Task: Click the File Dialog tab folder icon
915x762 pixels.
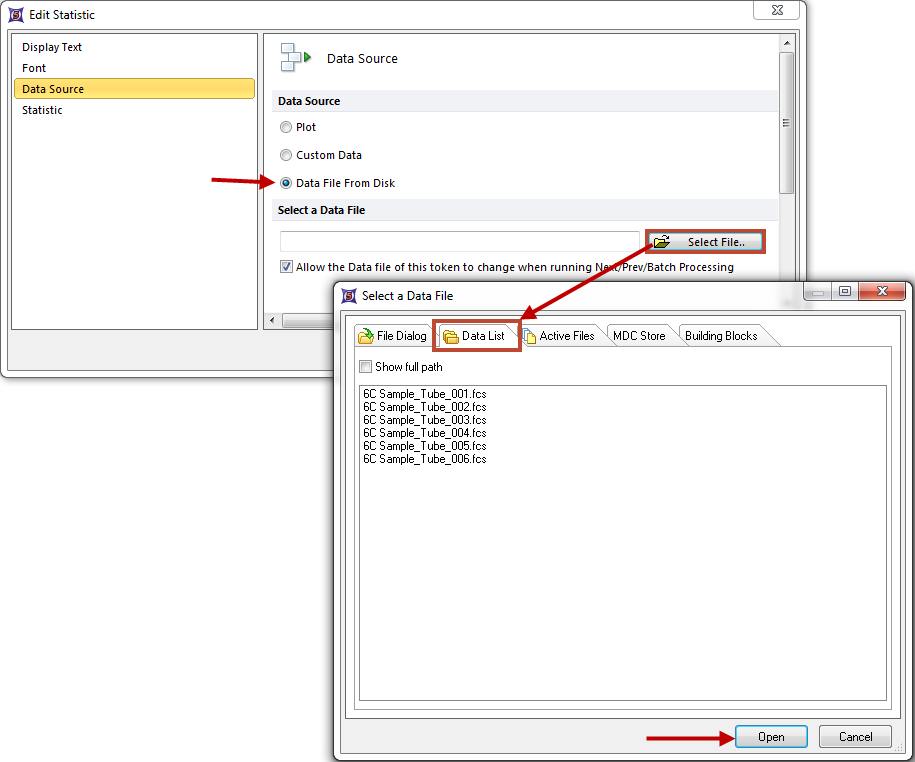Action: (x=366, y=336)
